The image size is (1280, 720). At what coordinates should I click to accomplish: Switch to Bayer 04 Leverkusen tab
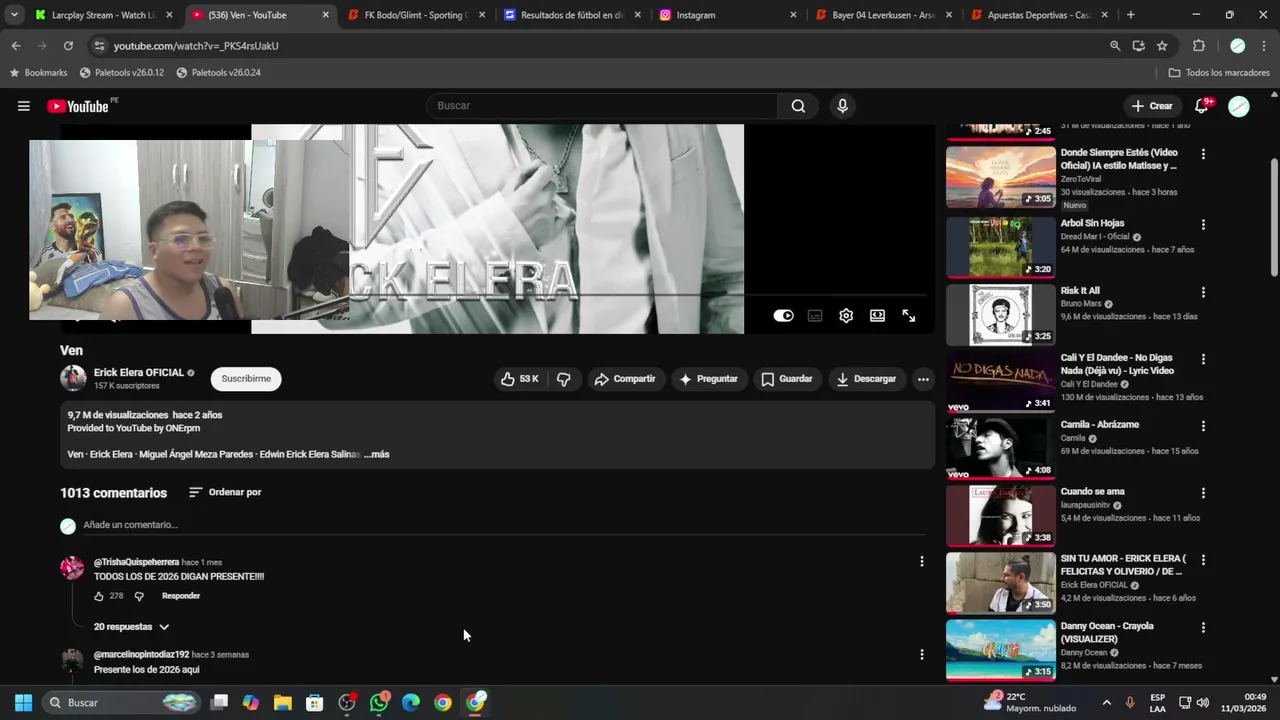pyautogui.click(x=885, y=15)
